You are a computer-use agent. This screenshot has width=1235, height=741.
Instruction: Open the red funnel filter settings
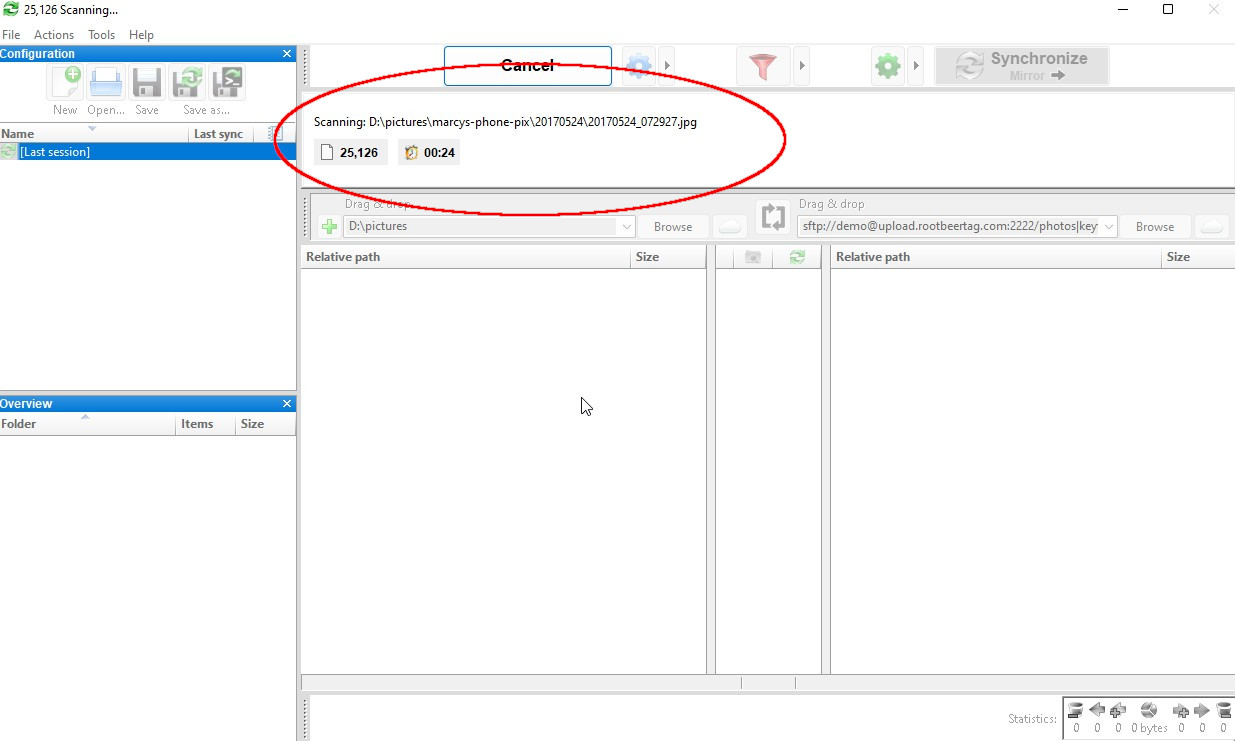click(763, 66)
